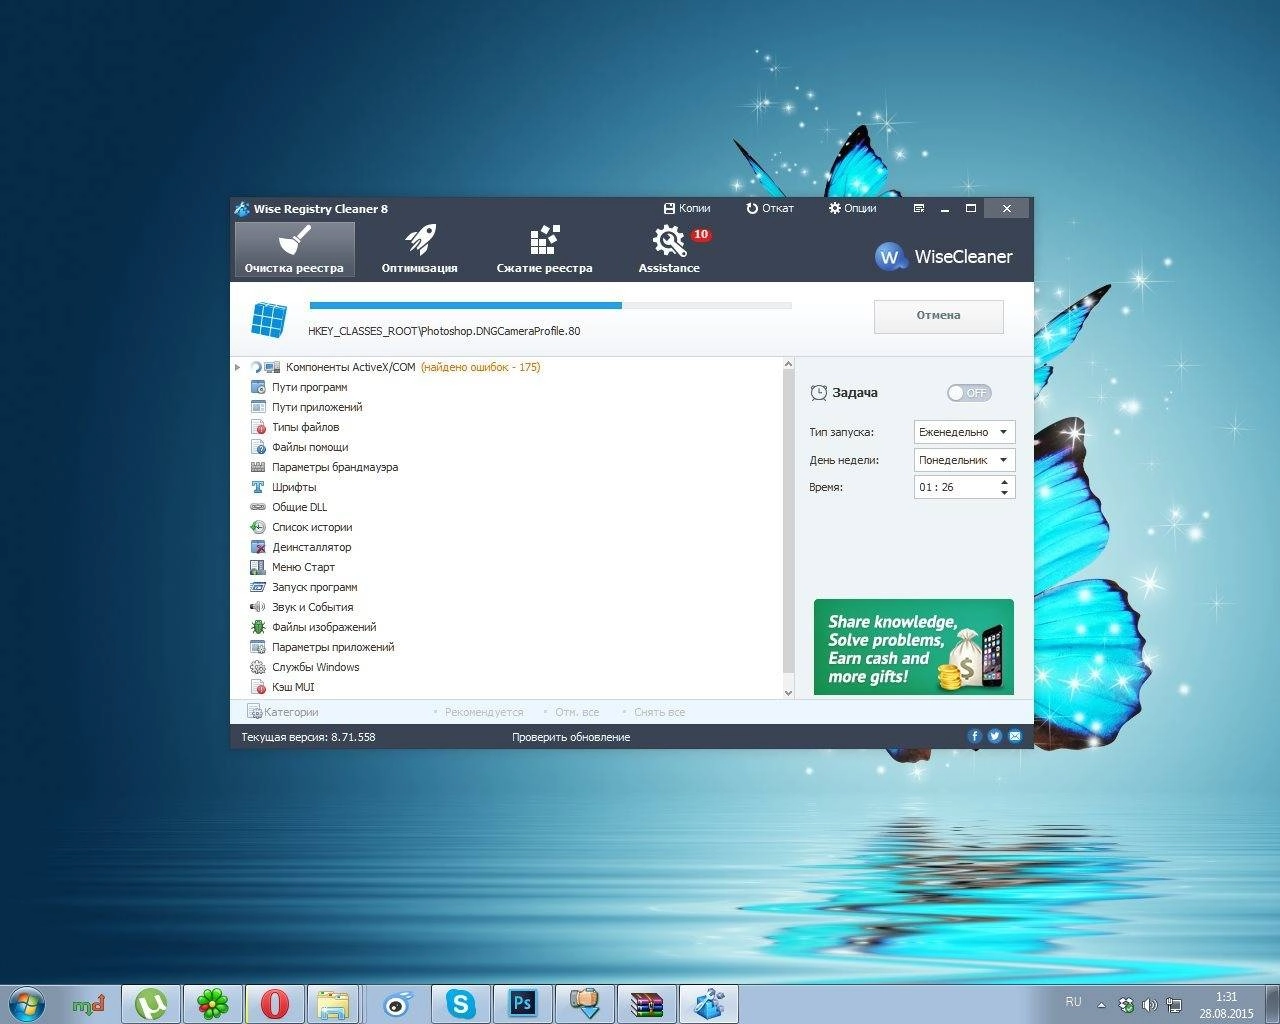Click the Файлы изображений icon
The height and width of the screenshot is (1024, 1280).
coord(258,627)
